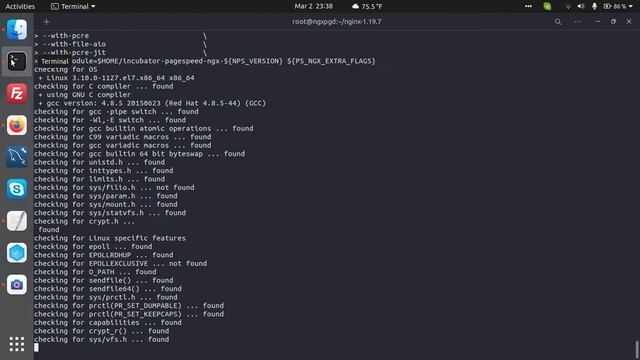
Task: Click line 'checking for crypt_r() ... found'
Action: [101, 331]
